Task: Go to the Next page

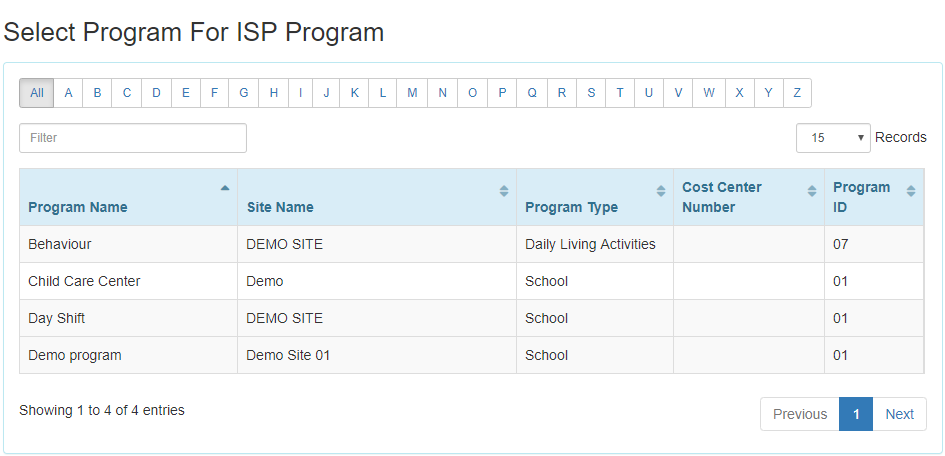Action: click(x=899, y=414)
